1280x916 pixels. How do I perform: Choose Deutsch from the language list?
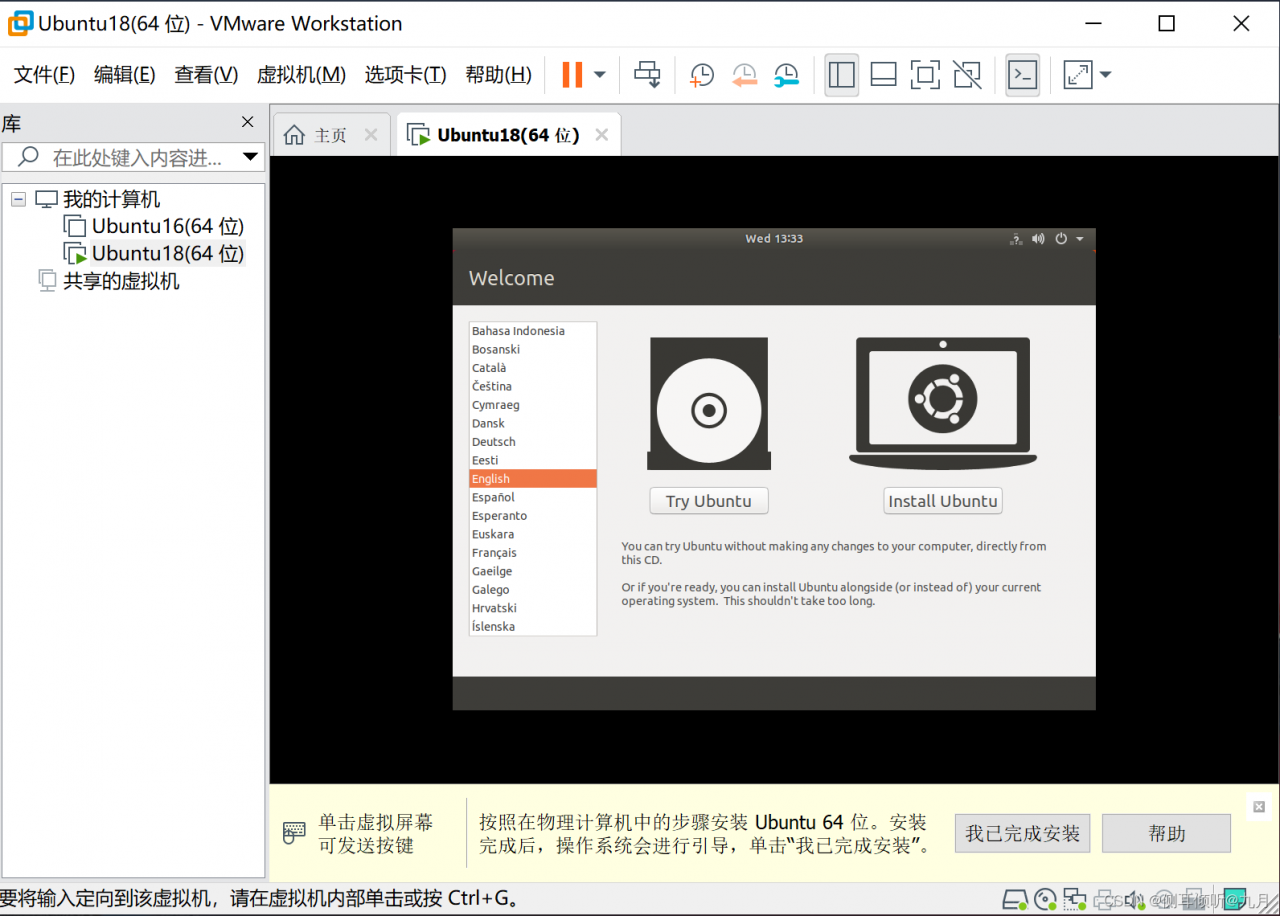[x=533, y=442]
